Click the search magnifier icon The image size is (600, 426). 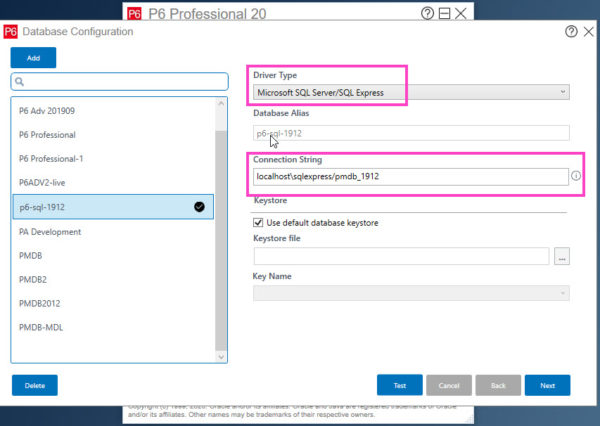20,82
